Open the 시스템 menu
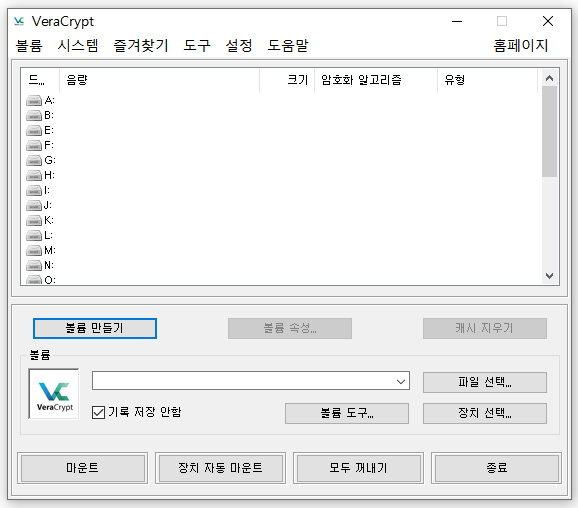Viewport: 578px width, 508px height. [x=78, y=46]
